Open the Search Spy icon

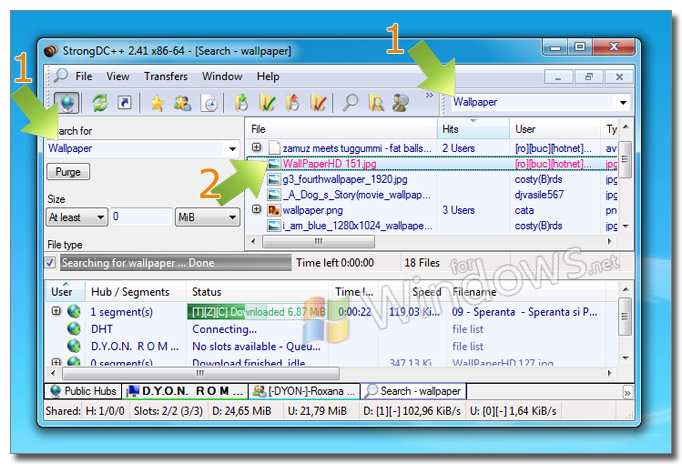point(400,103)
